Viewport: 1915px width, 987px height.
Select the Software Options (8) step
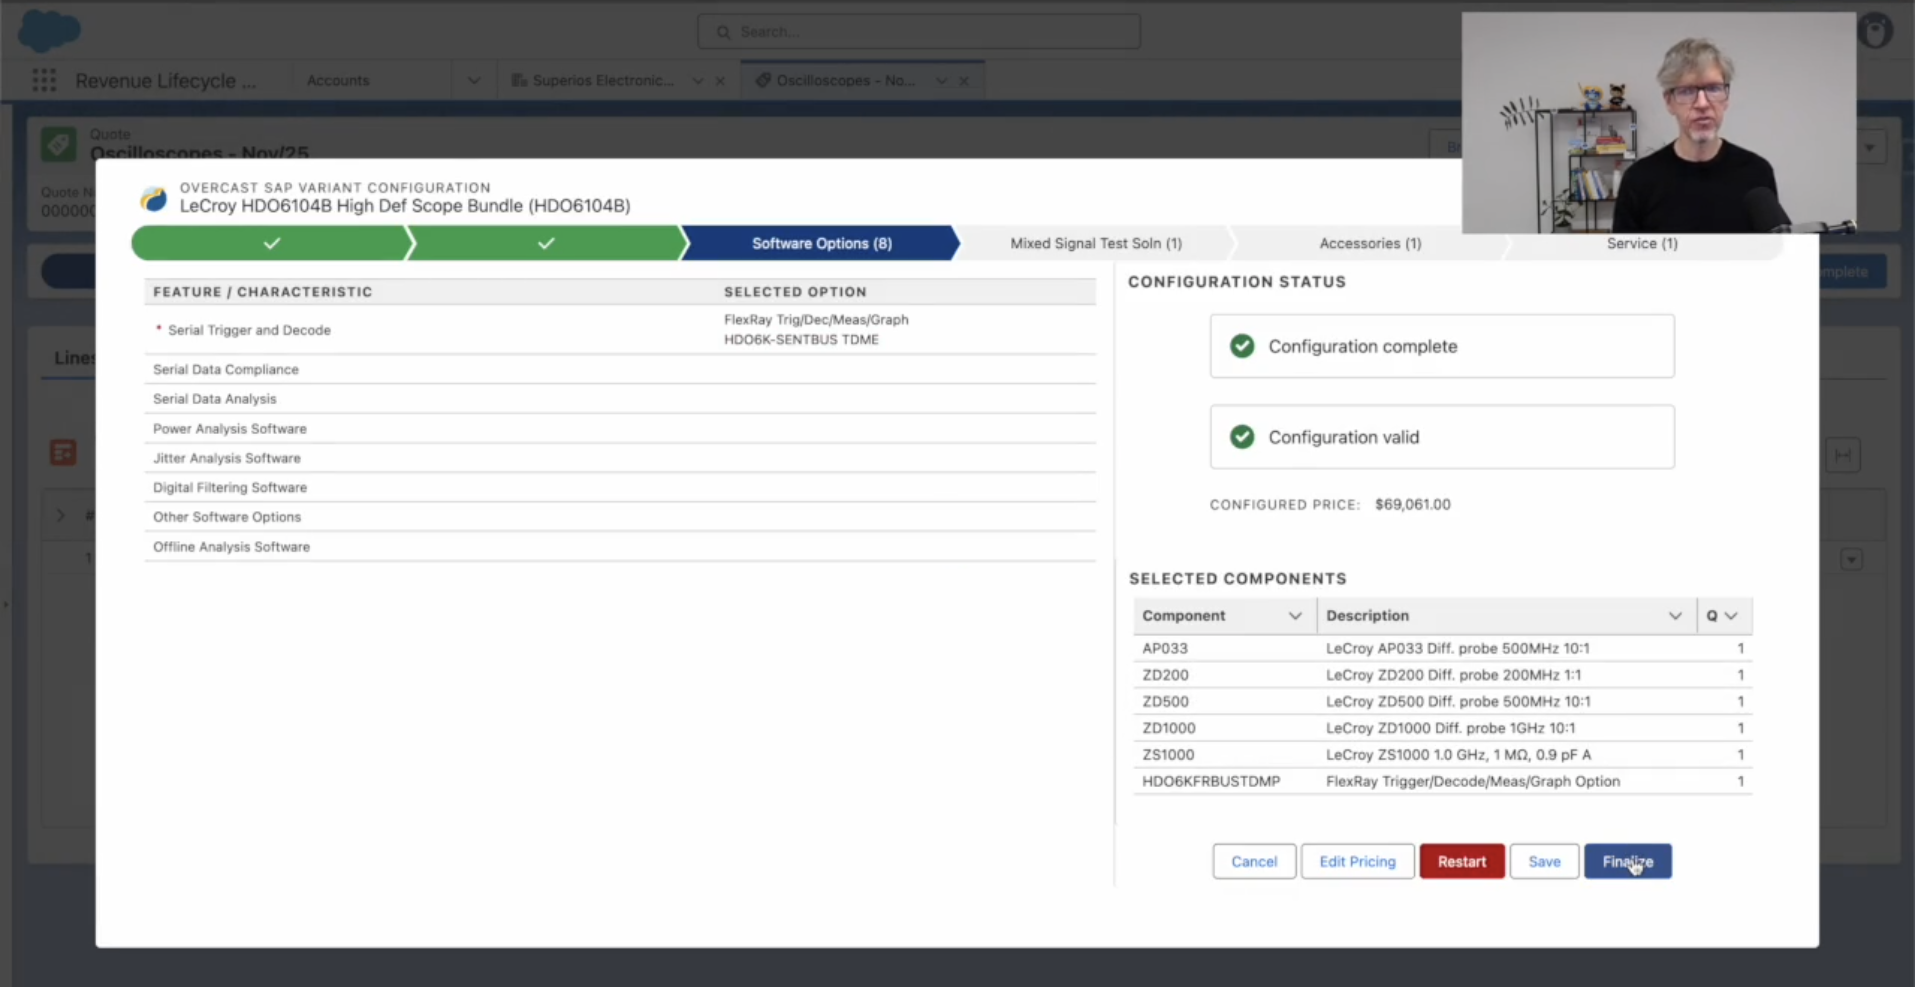click(x=821, y=243)
